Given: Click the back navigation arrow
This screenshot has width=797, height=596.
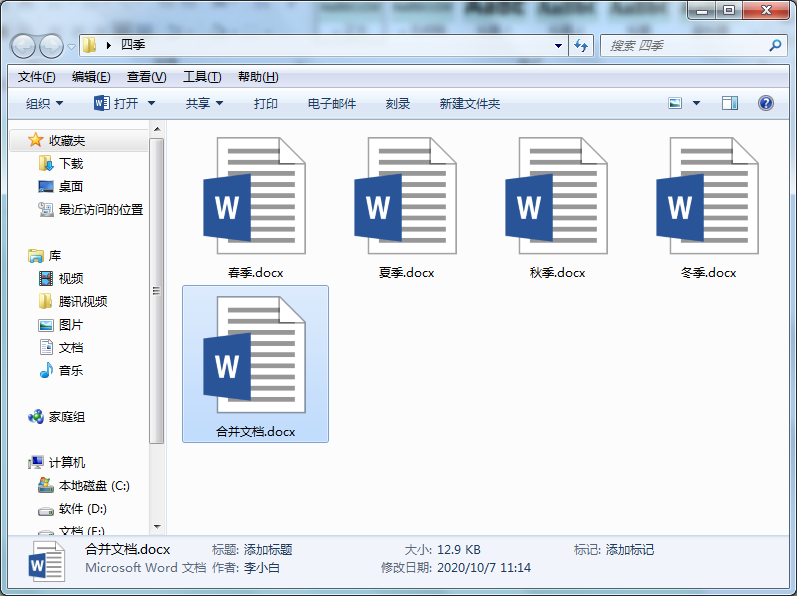Looking at the screenshot, I should point(23,46).
